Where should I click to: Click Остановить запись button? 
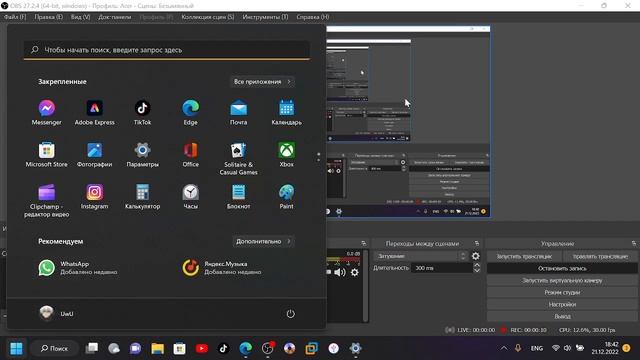(x=562, y=268)
